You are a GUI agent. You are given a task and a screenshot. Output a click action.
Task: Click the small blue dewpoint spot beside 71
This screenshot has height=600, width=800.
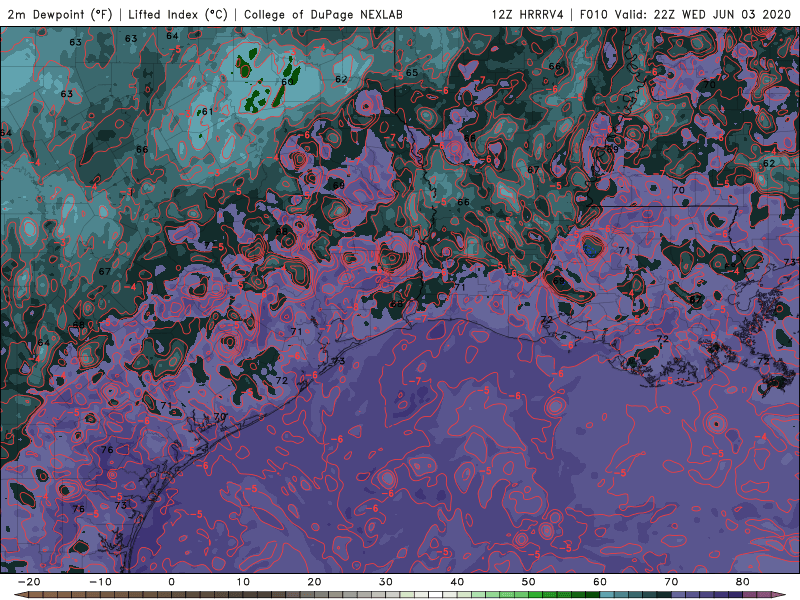click(591, 249)
